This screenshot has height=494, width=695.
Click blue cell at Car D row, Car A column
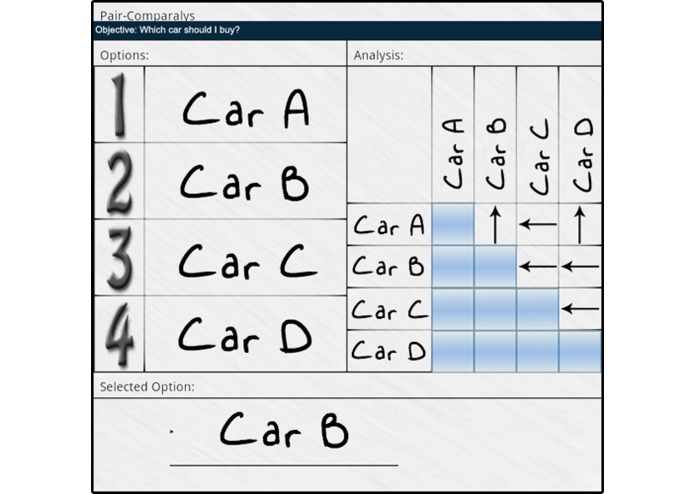coord(453,351)
